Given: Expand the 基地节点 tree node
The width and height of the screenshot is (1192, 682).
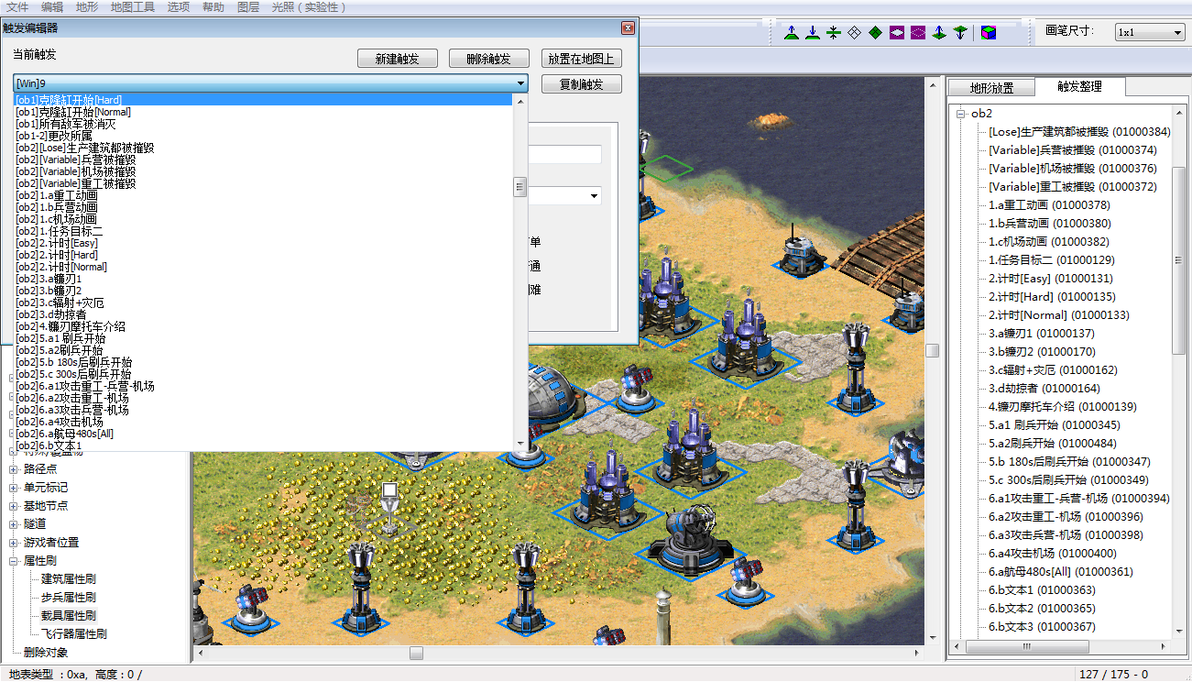Looking at the screenshot, I should click(13, 506).
